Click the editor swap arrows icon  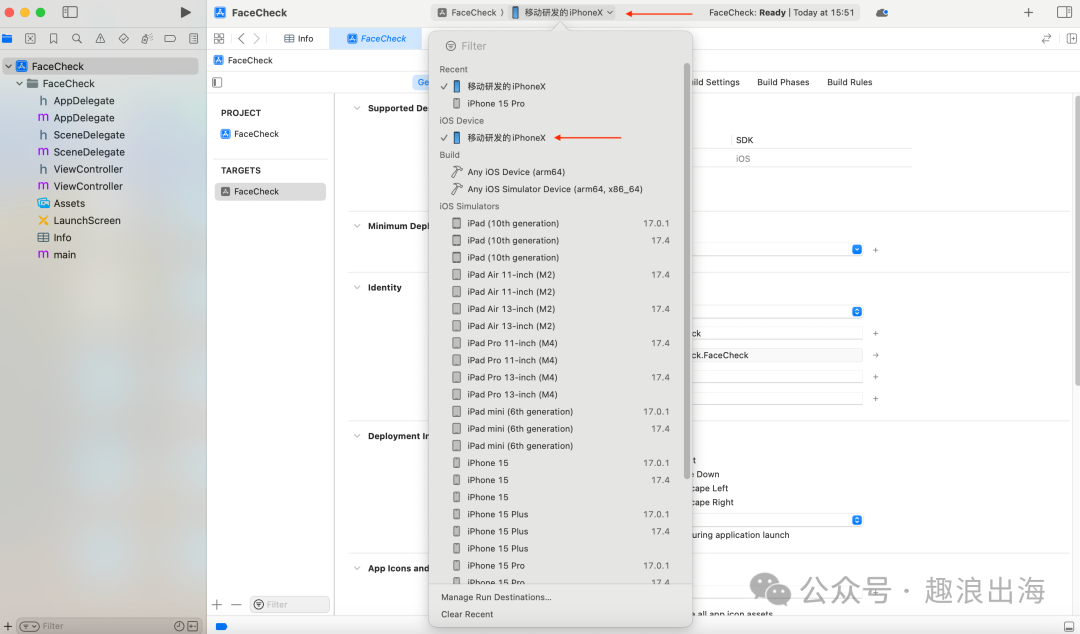[1046, 39]
